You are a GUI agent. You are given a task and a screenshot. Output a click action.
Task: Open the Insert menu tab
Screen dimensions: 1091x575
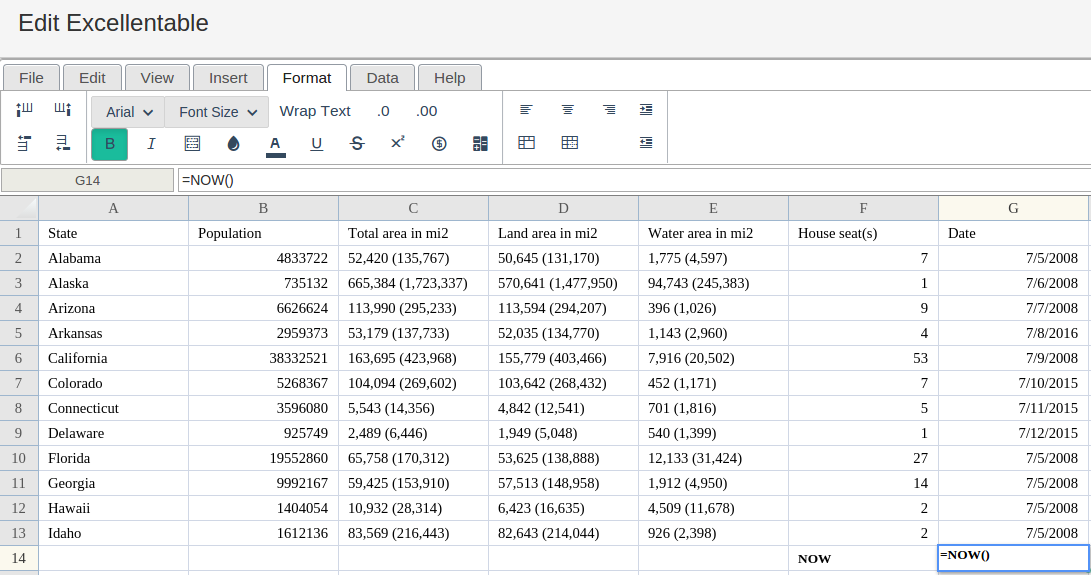tap(228, 78)
